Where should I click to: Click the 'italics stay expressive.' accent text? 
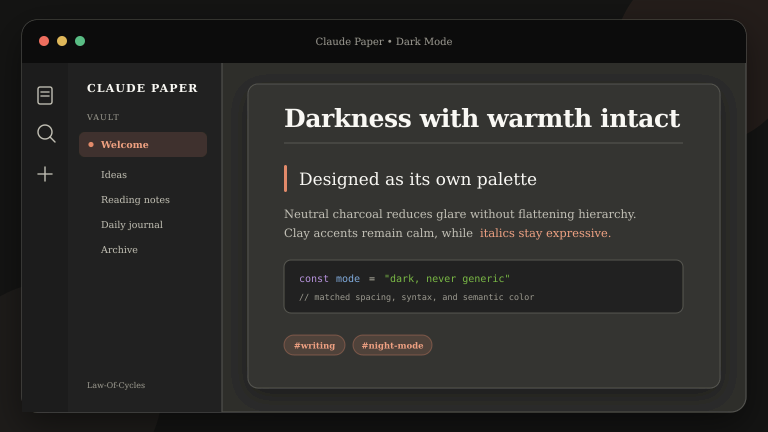(545, 233)
